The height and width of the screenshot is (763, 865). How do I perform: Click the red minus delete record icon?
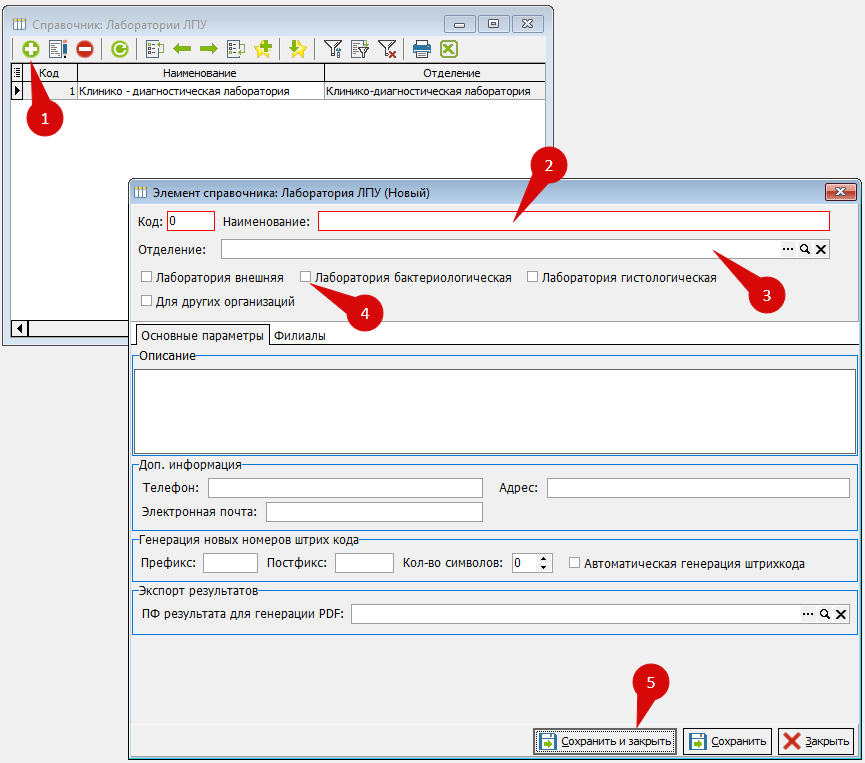[85, 48]
